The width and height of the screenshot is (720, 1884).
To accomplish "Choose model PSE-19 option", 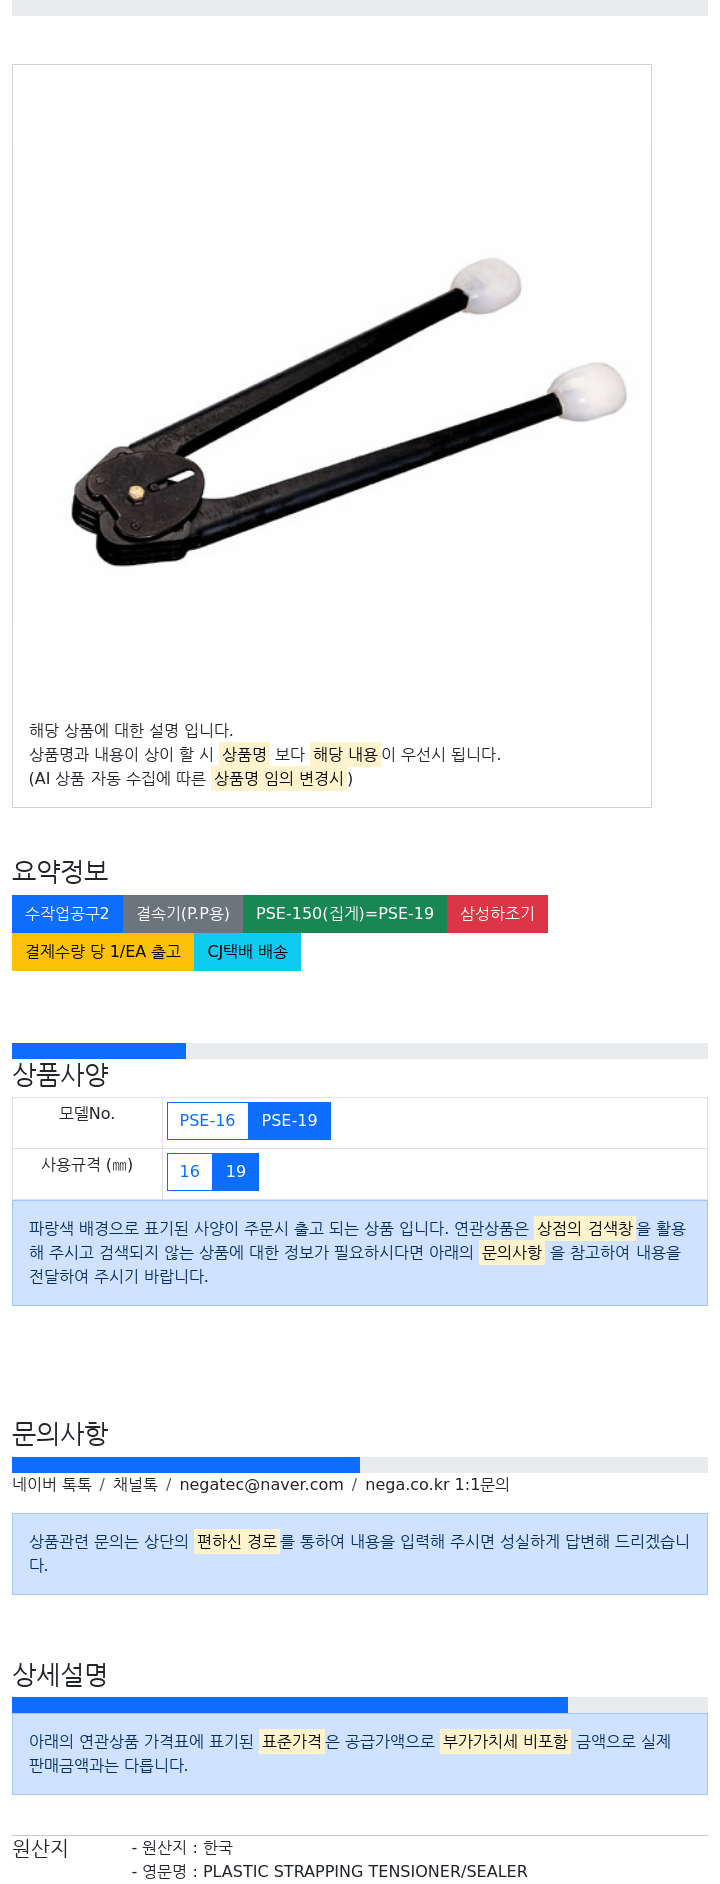I will [x=289, y=1121].
